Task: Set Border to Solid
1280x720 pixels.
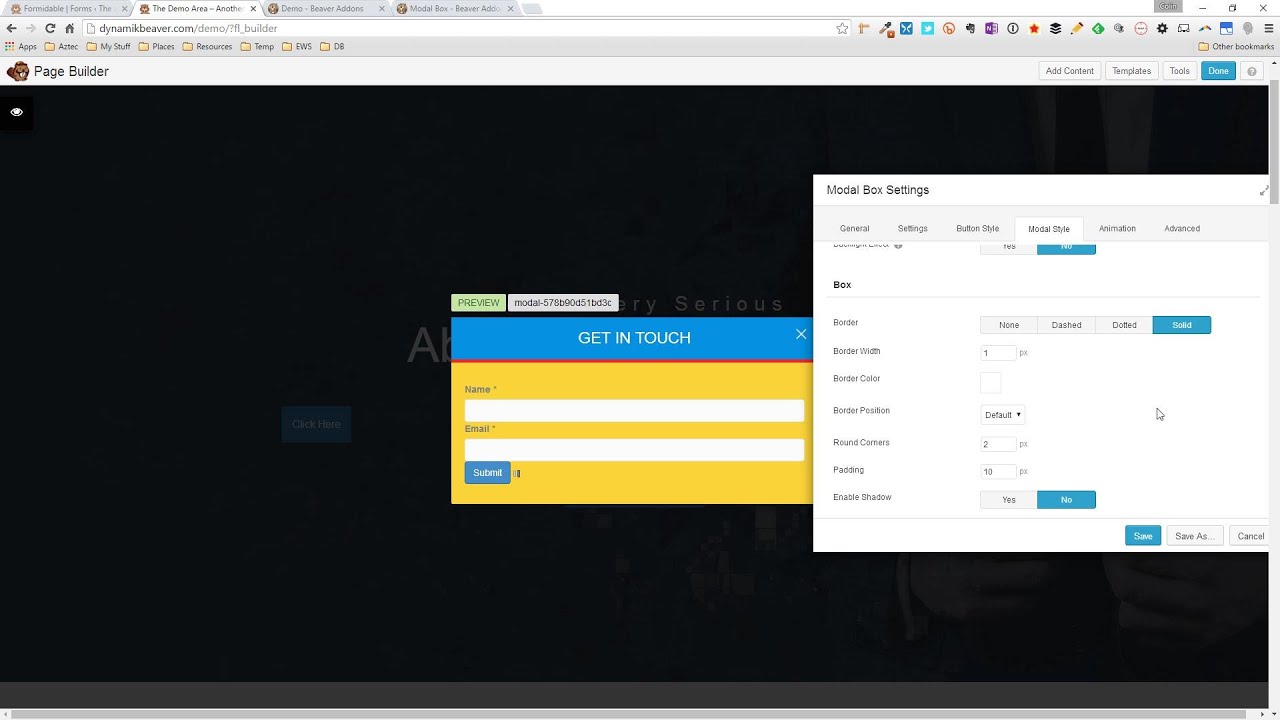Action: click(x=1182, y=325)
